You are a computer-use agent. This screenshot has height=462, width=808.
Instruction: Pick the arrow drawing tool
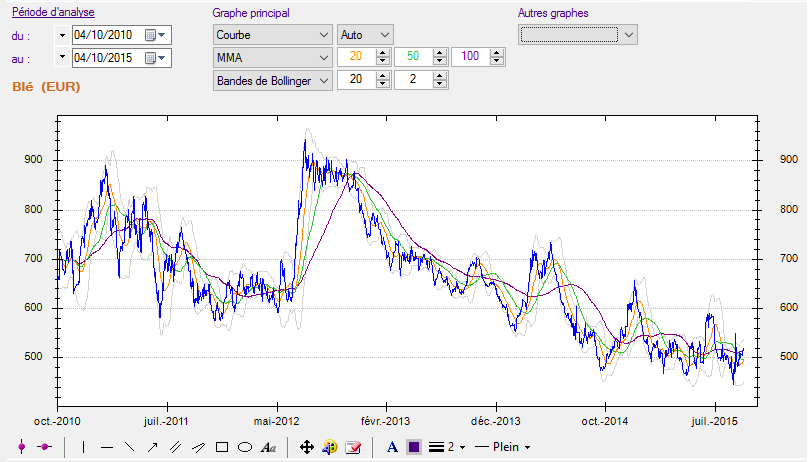[x=152, y=447]
